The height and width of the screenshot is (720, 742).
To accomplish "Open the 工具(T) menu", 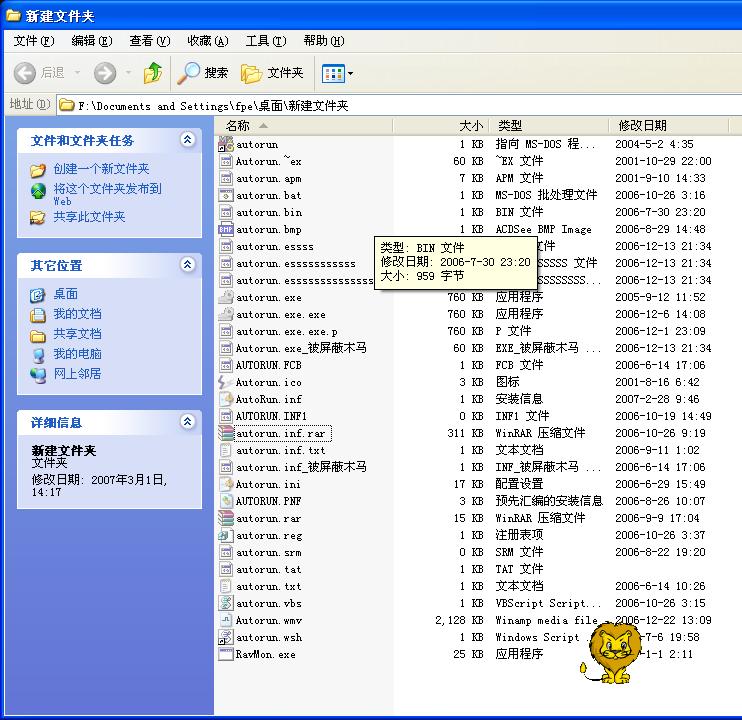I will click(x=266, y=41).
